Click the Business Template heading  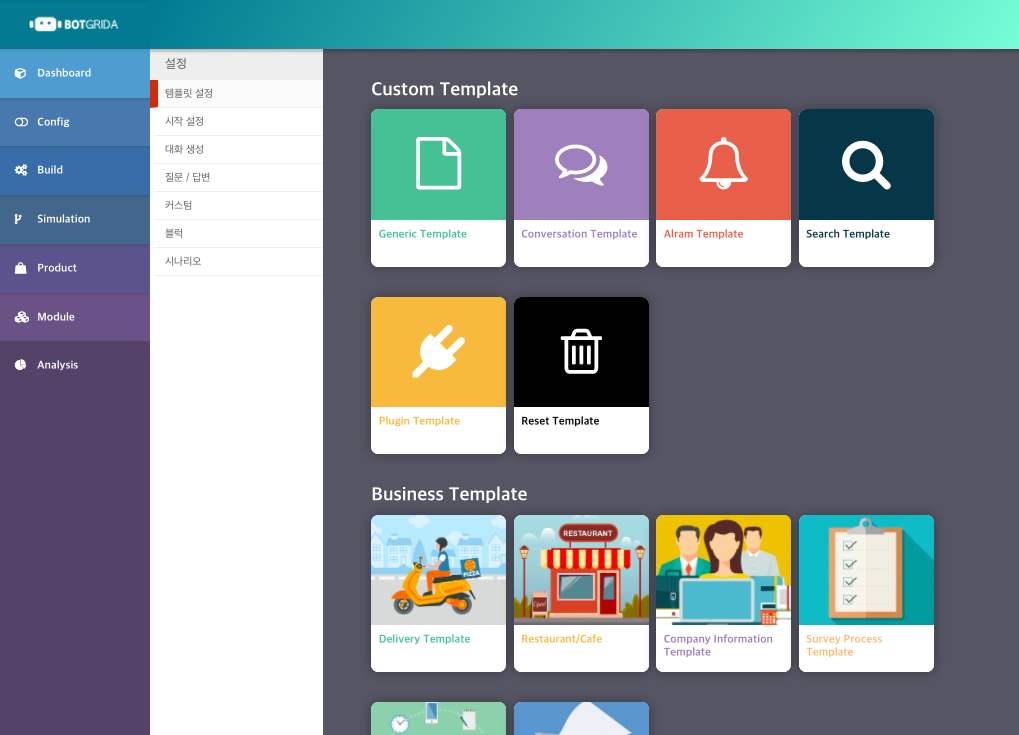[449, 494]
